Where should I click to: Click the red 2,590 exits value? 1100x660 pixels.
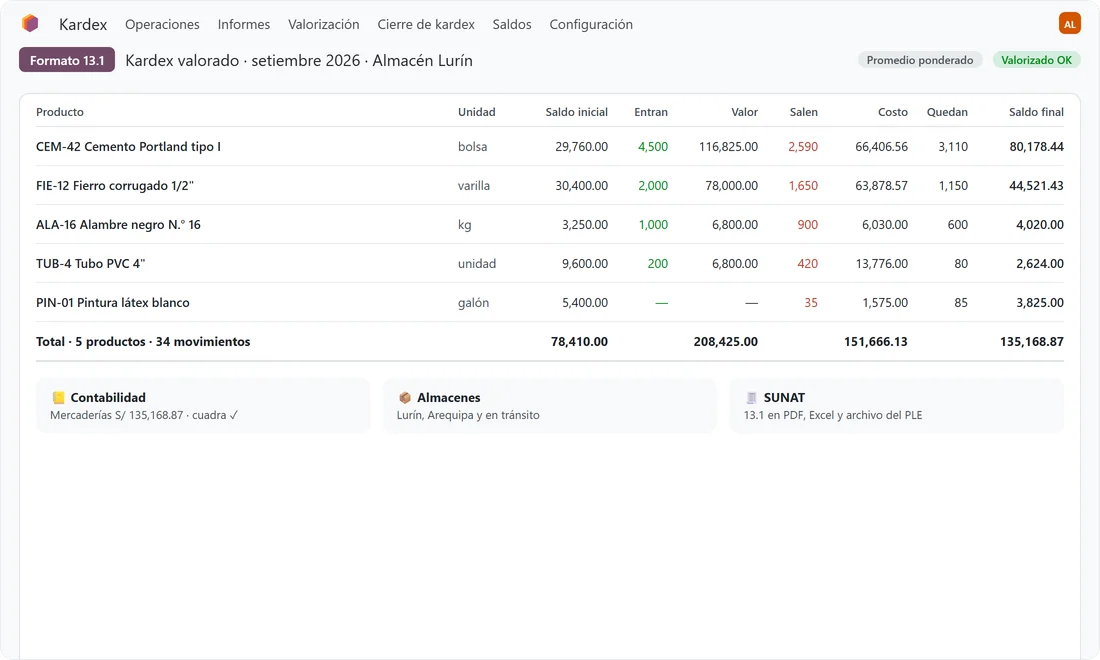[803, 147]
